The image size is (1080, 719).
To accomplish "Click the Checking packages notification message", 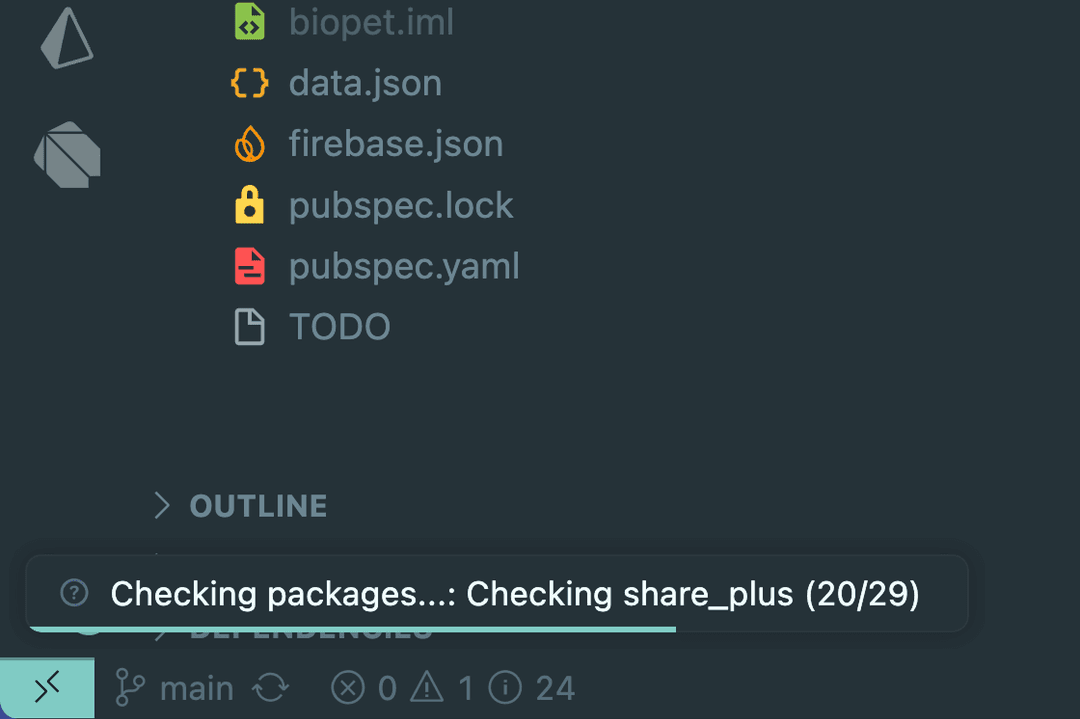I will (515, 594).
